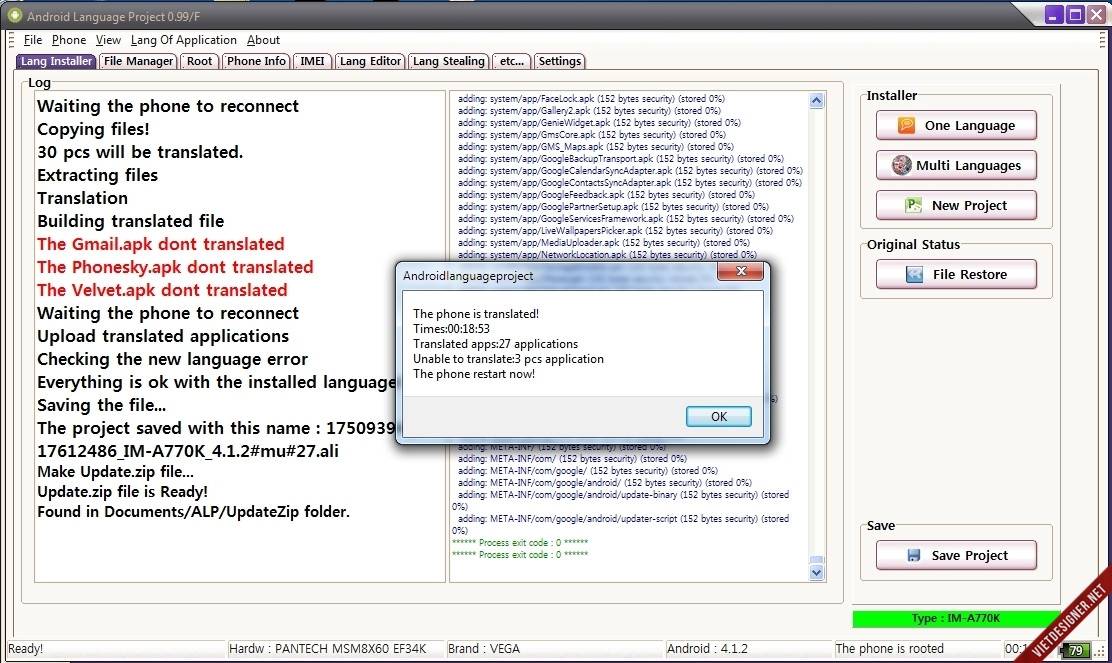Open the About menu
This screenshot has height=663, width=1112.
point(263,40)
